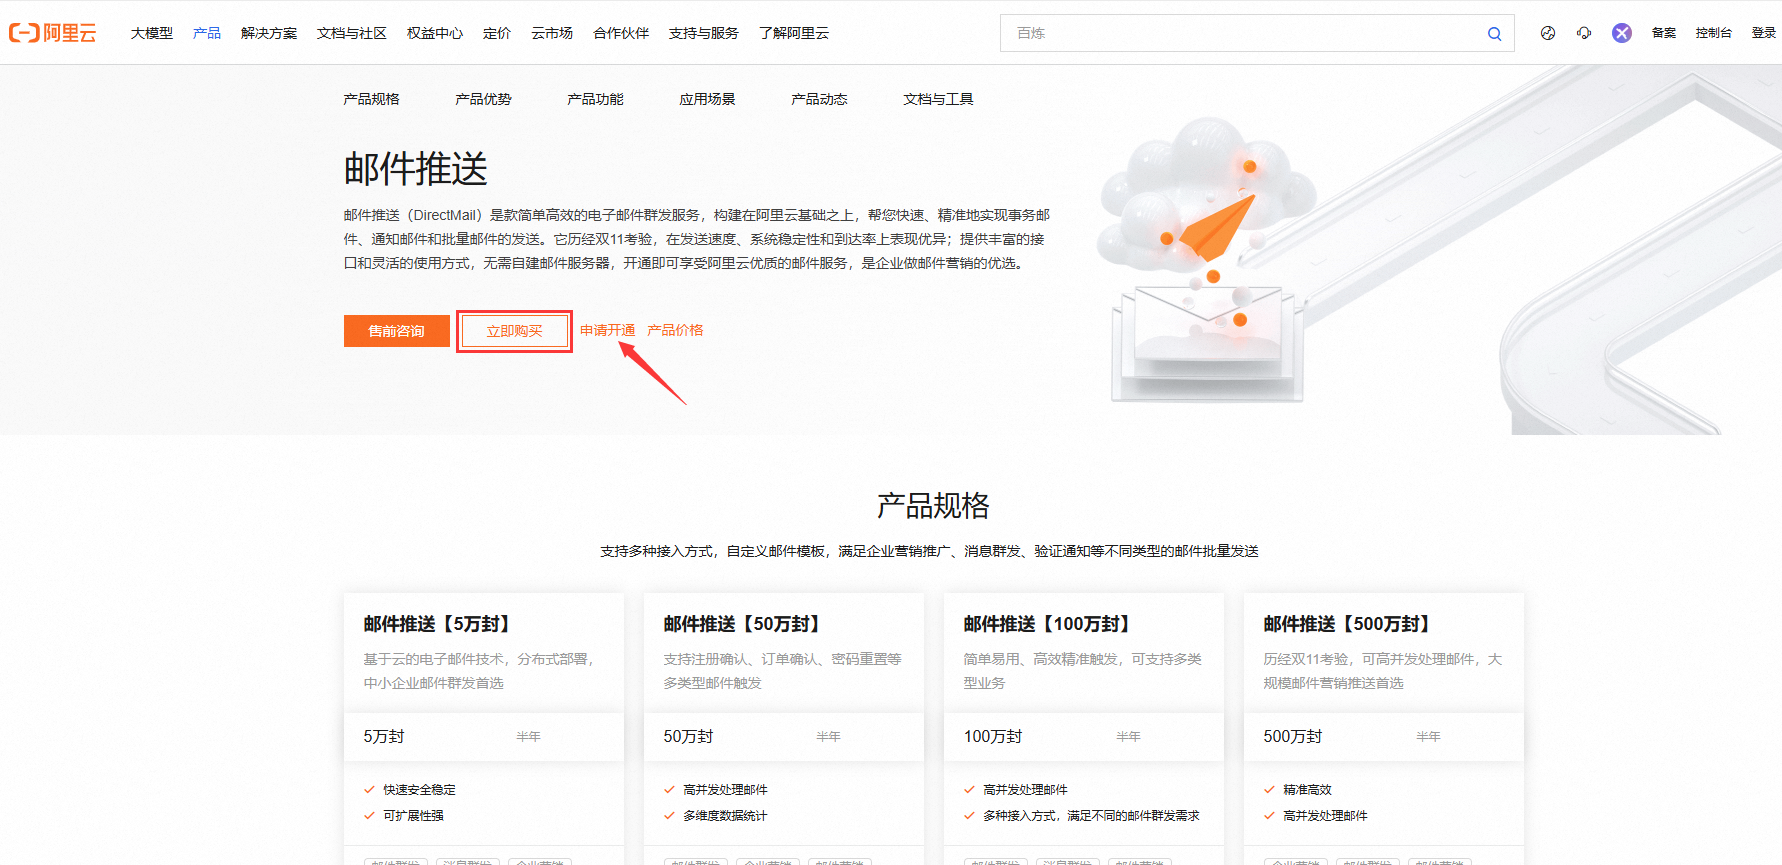This screenshot has height=865, width=1782.
Task: Click the headset support icon
Action: point(1584,33)
